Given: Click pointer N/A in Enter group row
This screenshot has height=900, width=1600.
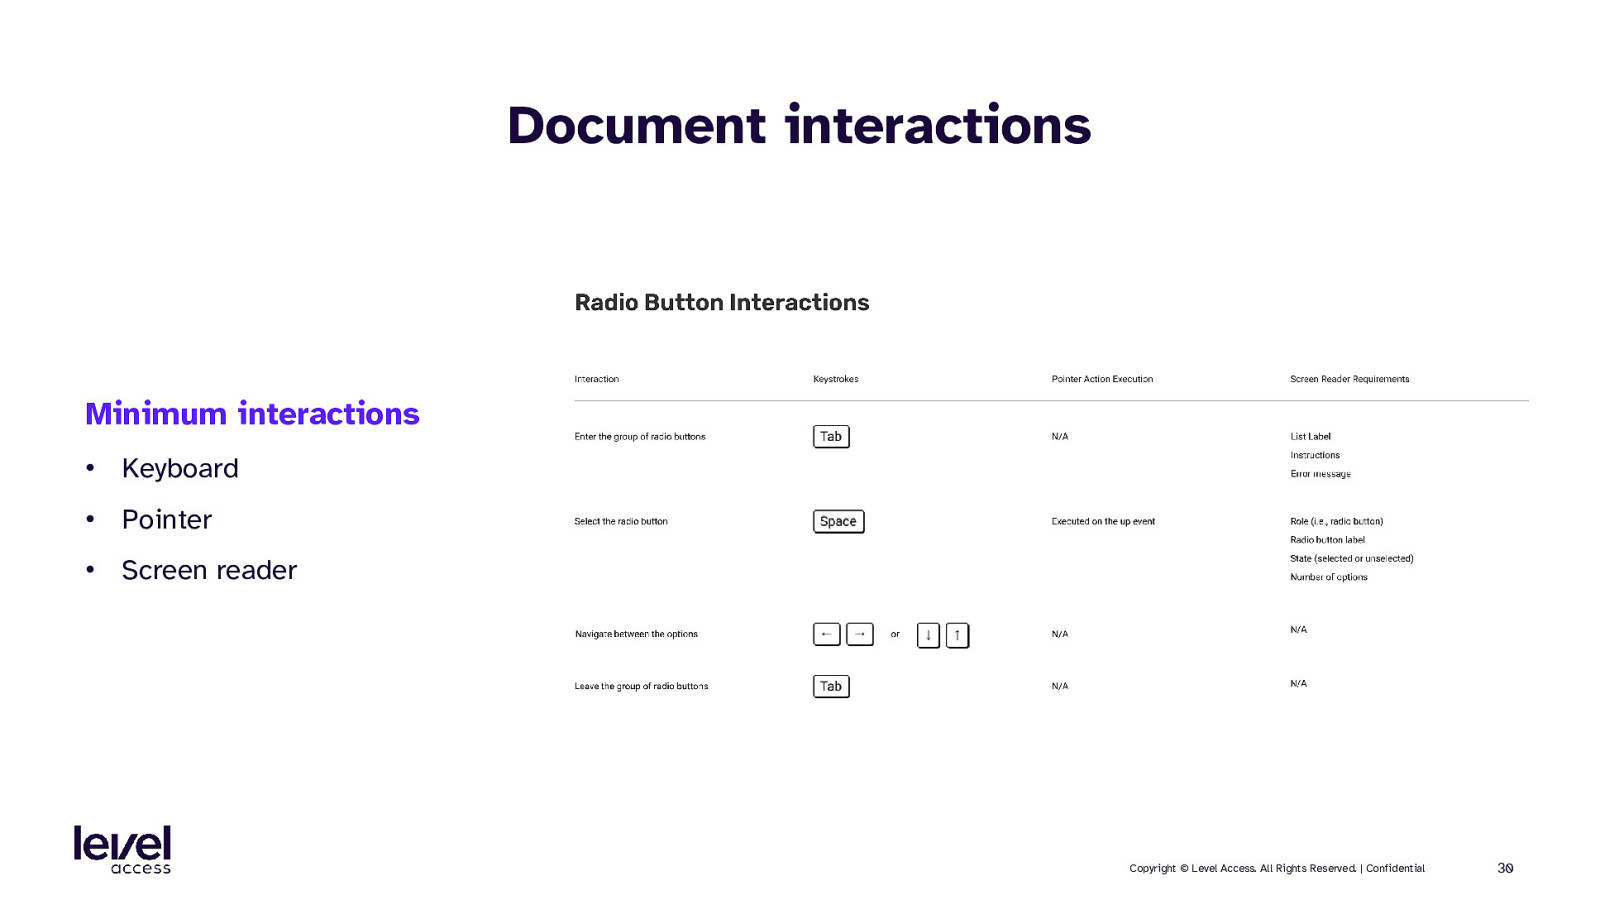Looking at the screenshot, I should click(x=1060, y=437).
